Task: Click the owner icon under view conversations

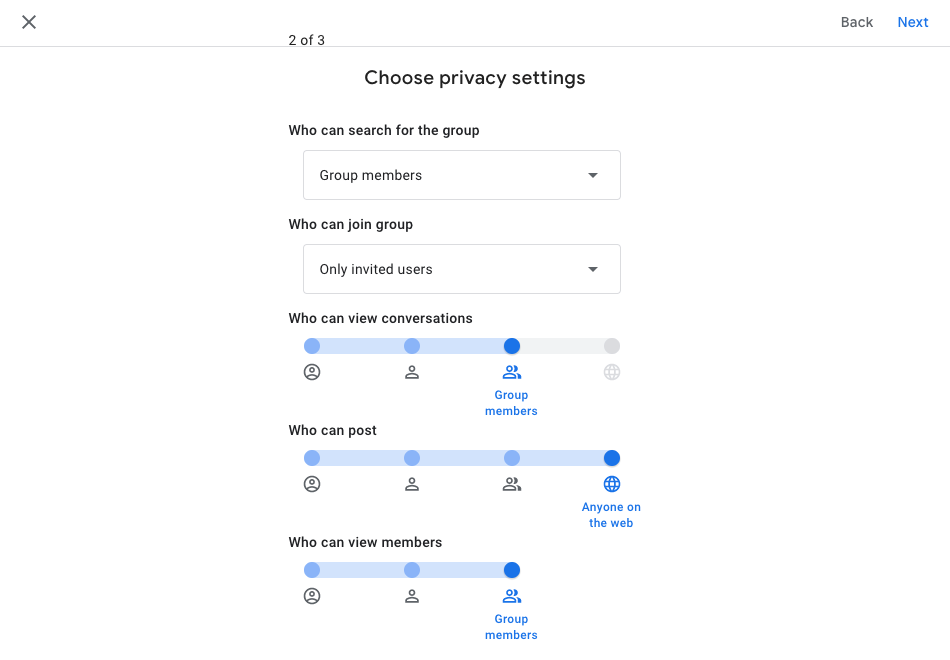Action: pos(312,372)
